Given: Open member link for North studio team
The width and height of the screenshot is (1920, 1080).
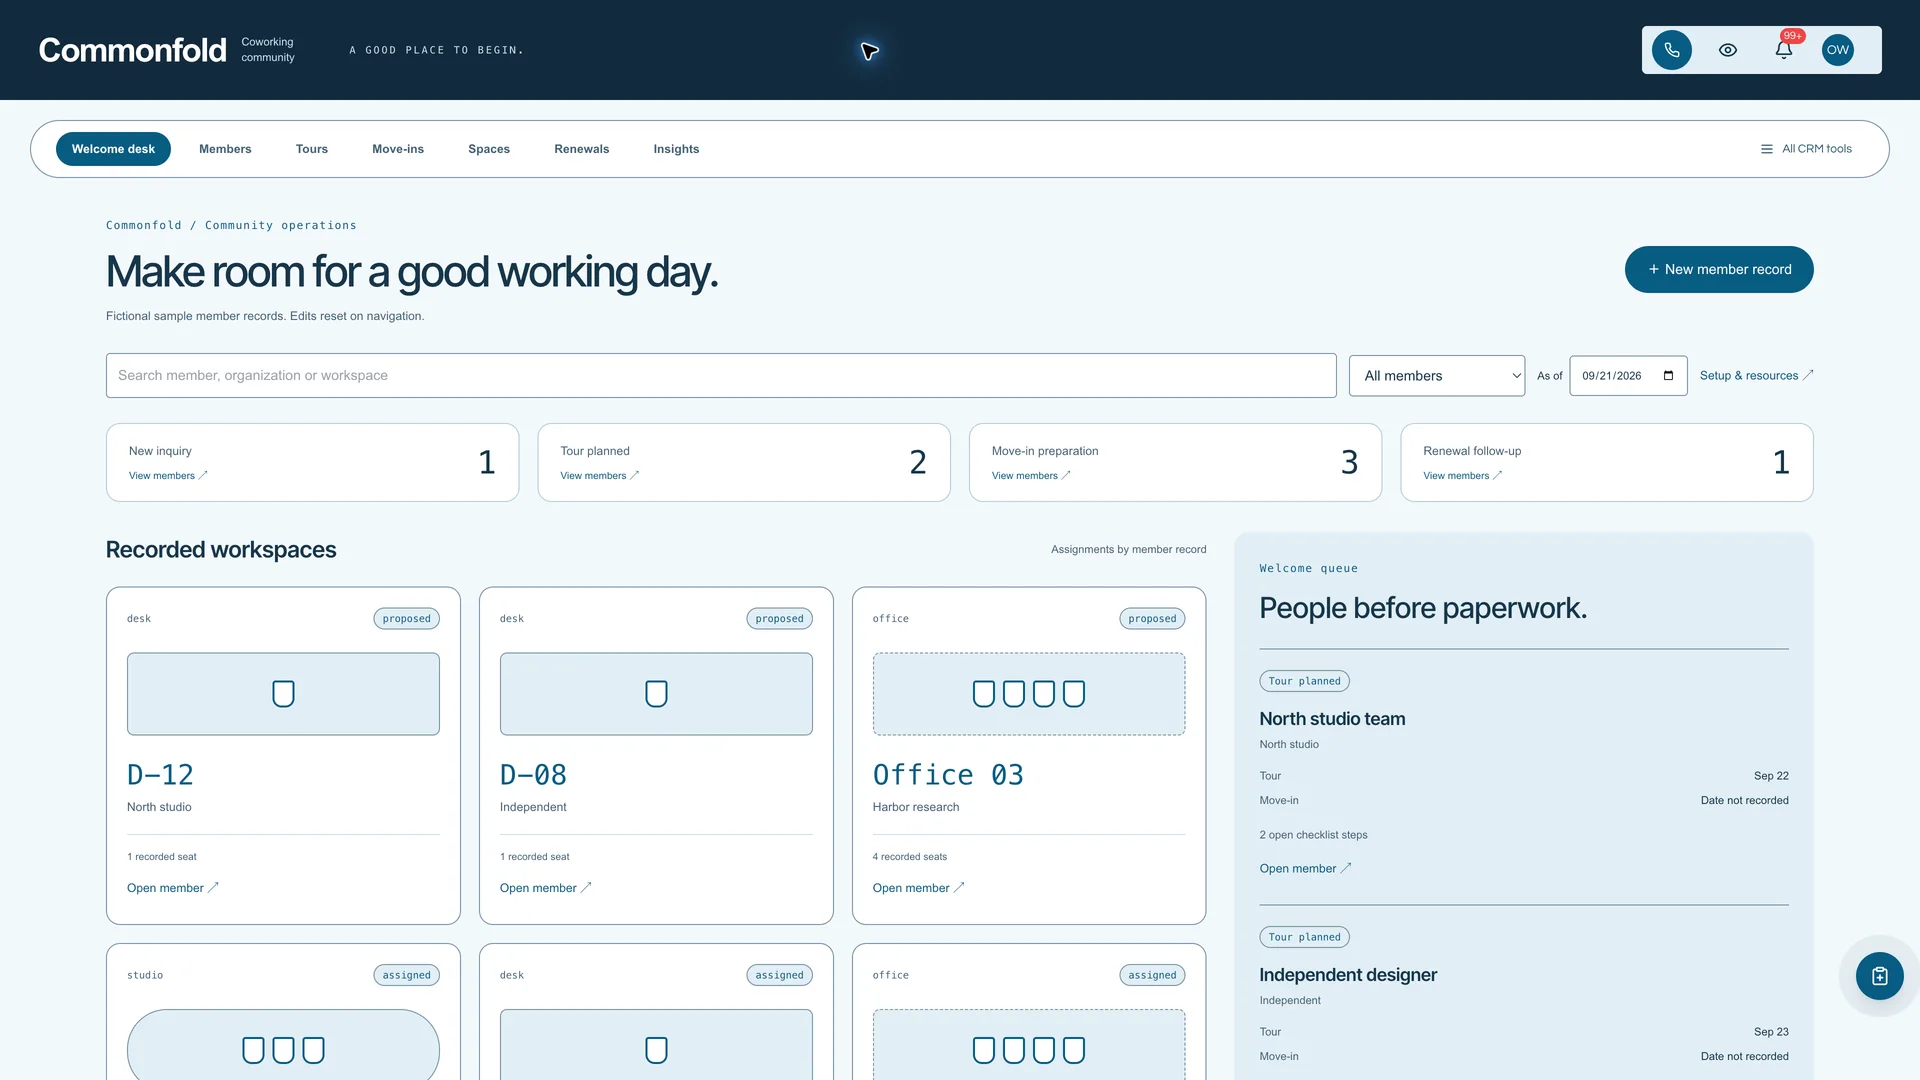Looking at the screenshot, I should (1305, 869).
